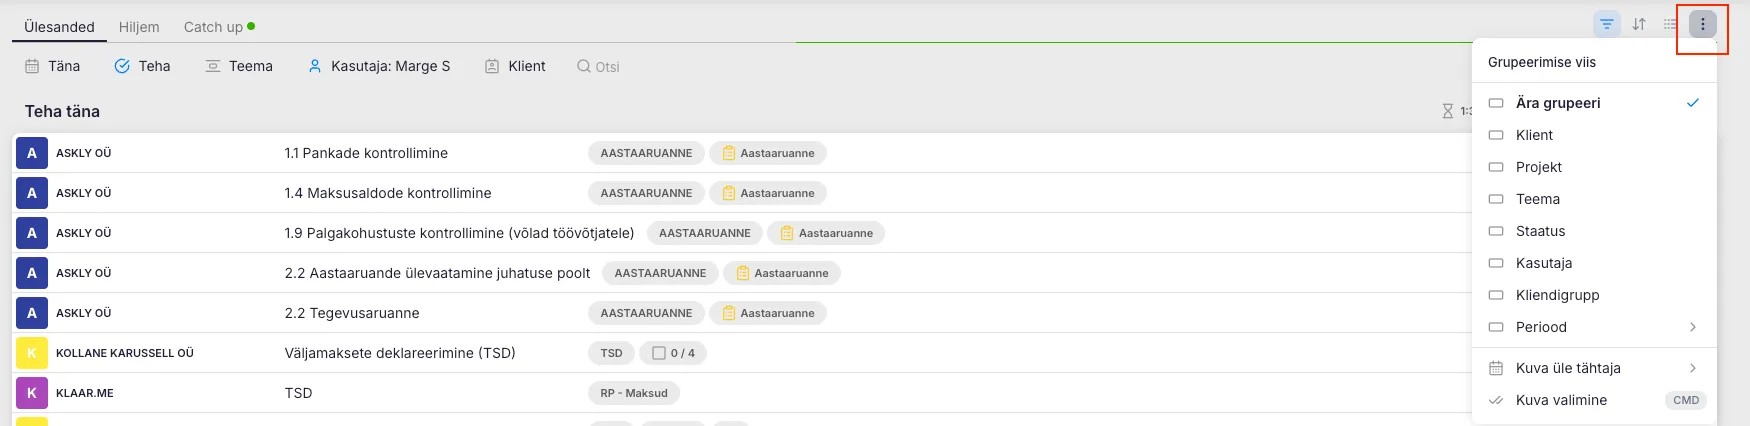This screenshot has height=426, width=1750.
Task: Click the yellow KOLLANE KARUSSELL OÜ avatar
Action: coord(32,353)
